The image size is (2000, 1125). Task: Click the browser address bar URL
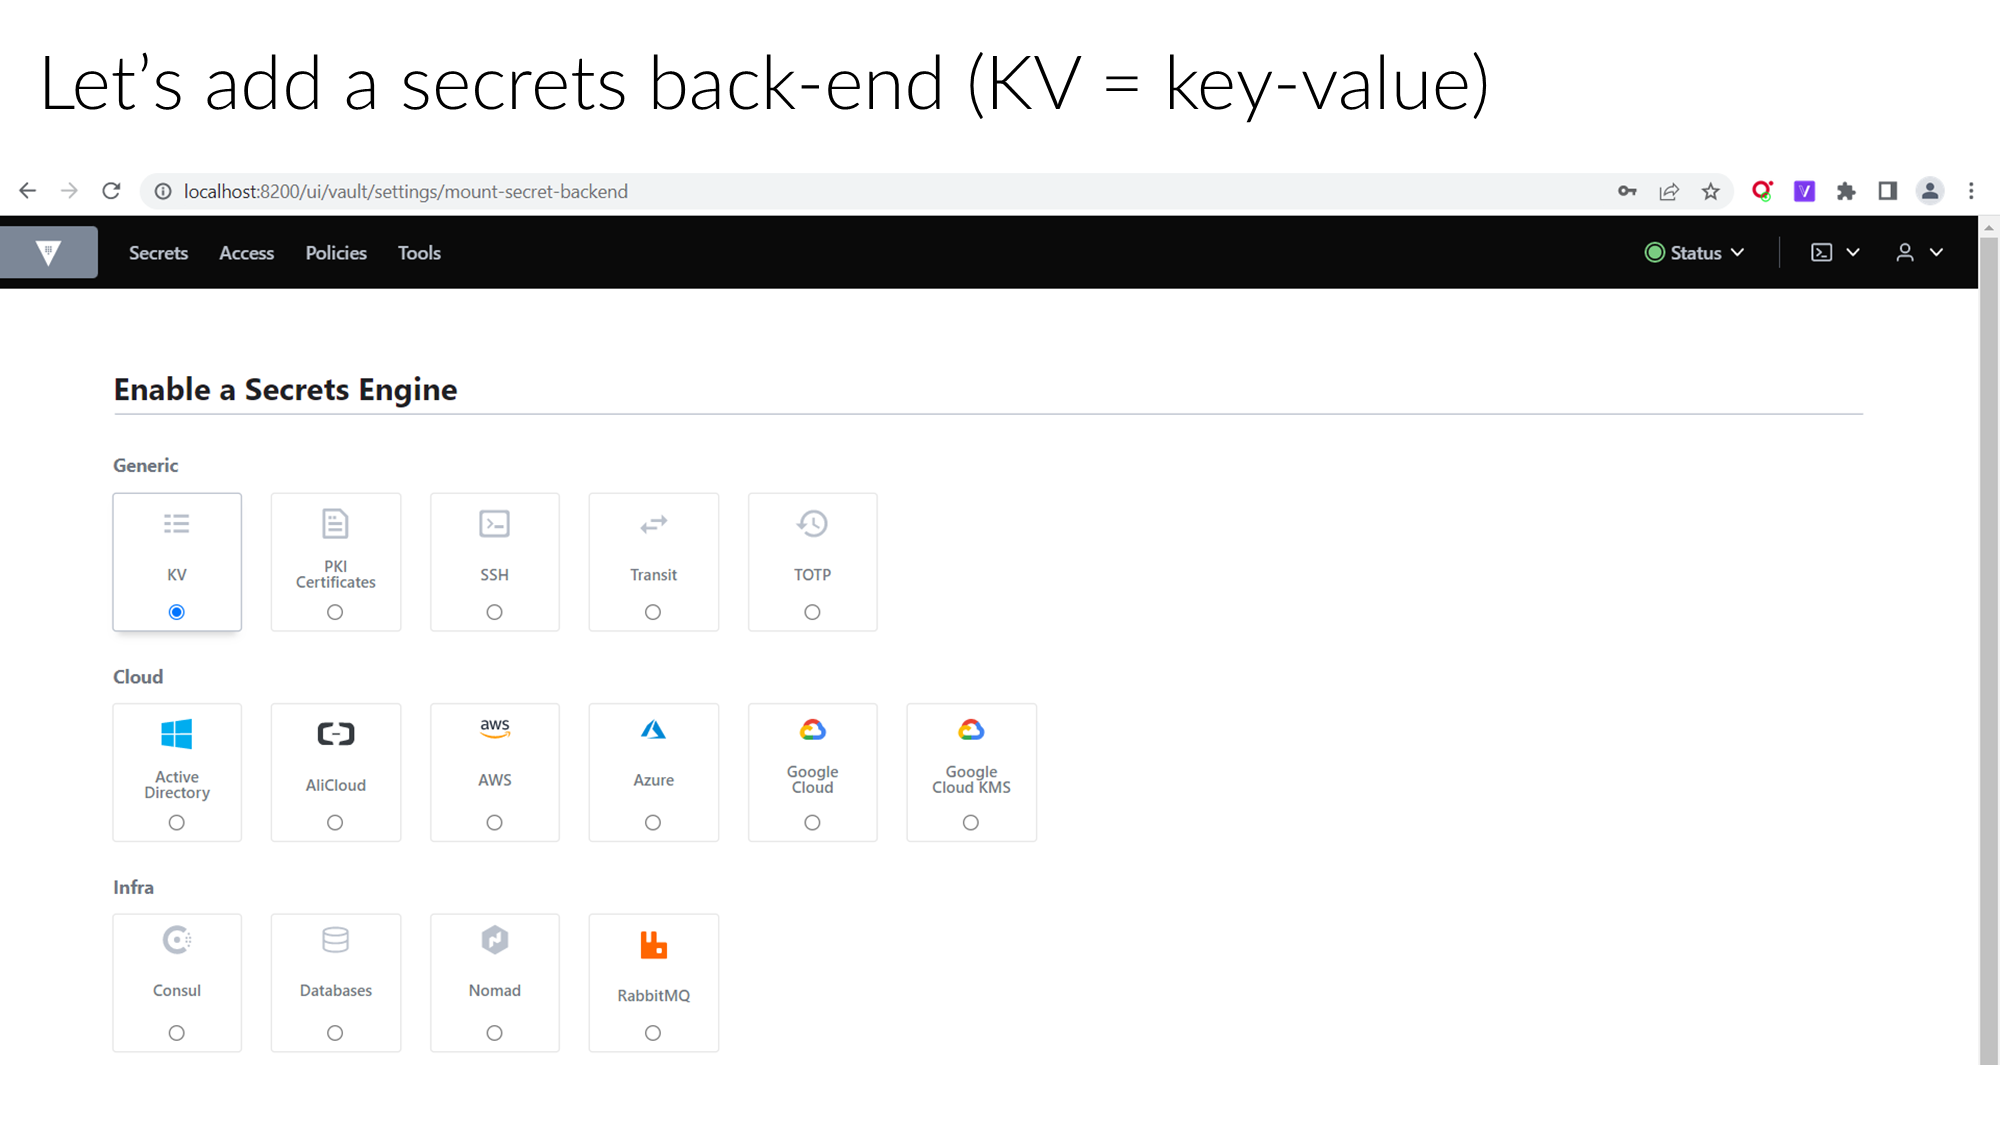click(x=405, y=191)
